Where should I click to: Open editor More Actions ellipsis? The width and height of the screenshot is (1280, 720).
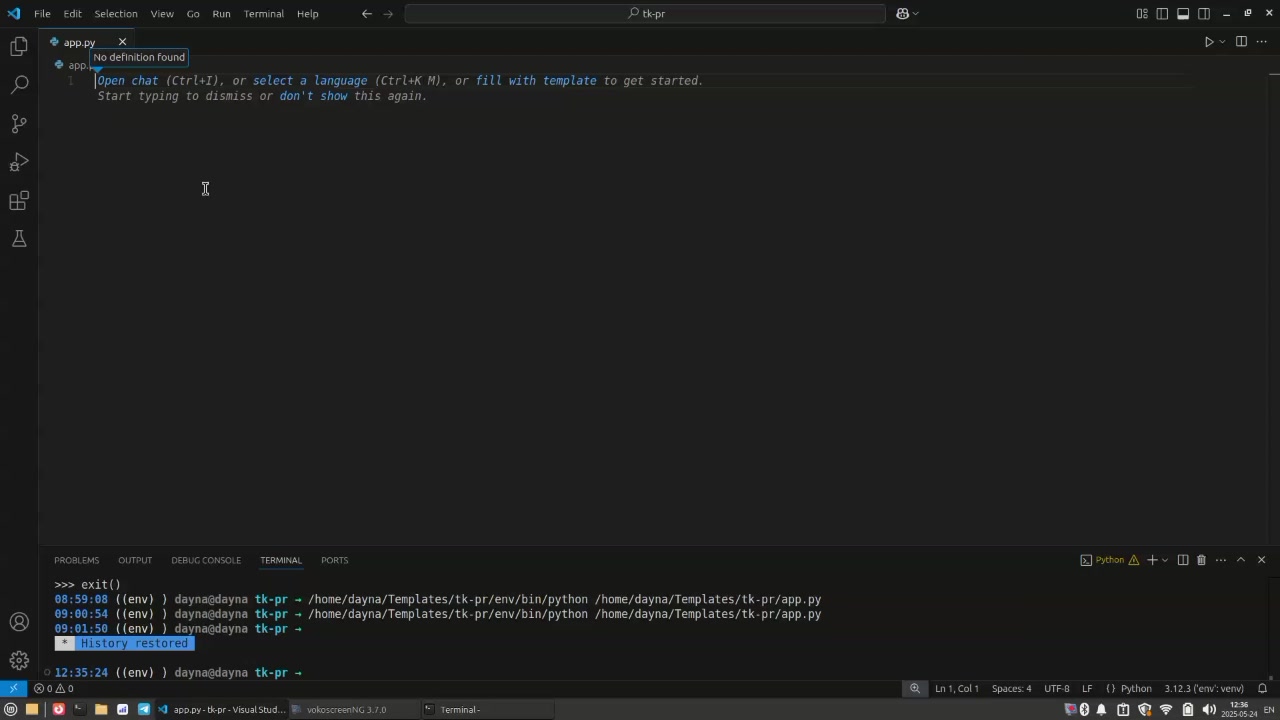[x=1261, y=42]
